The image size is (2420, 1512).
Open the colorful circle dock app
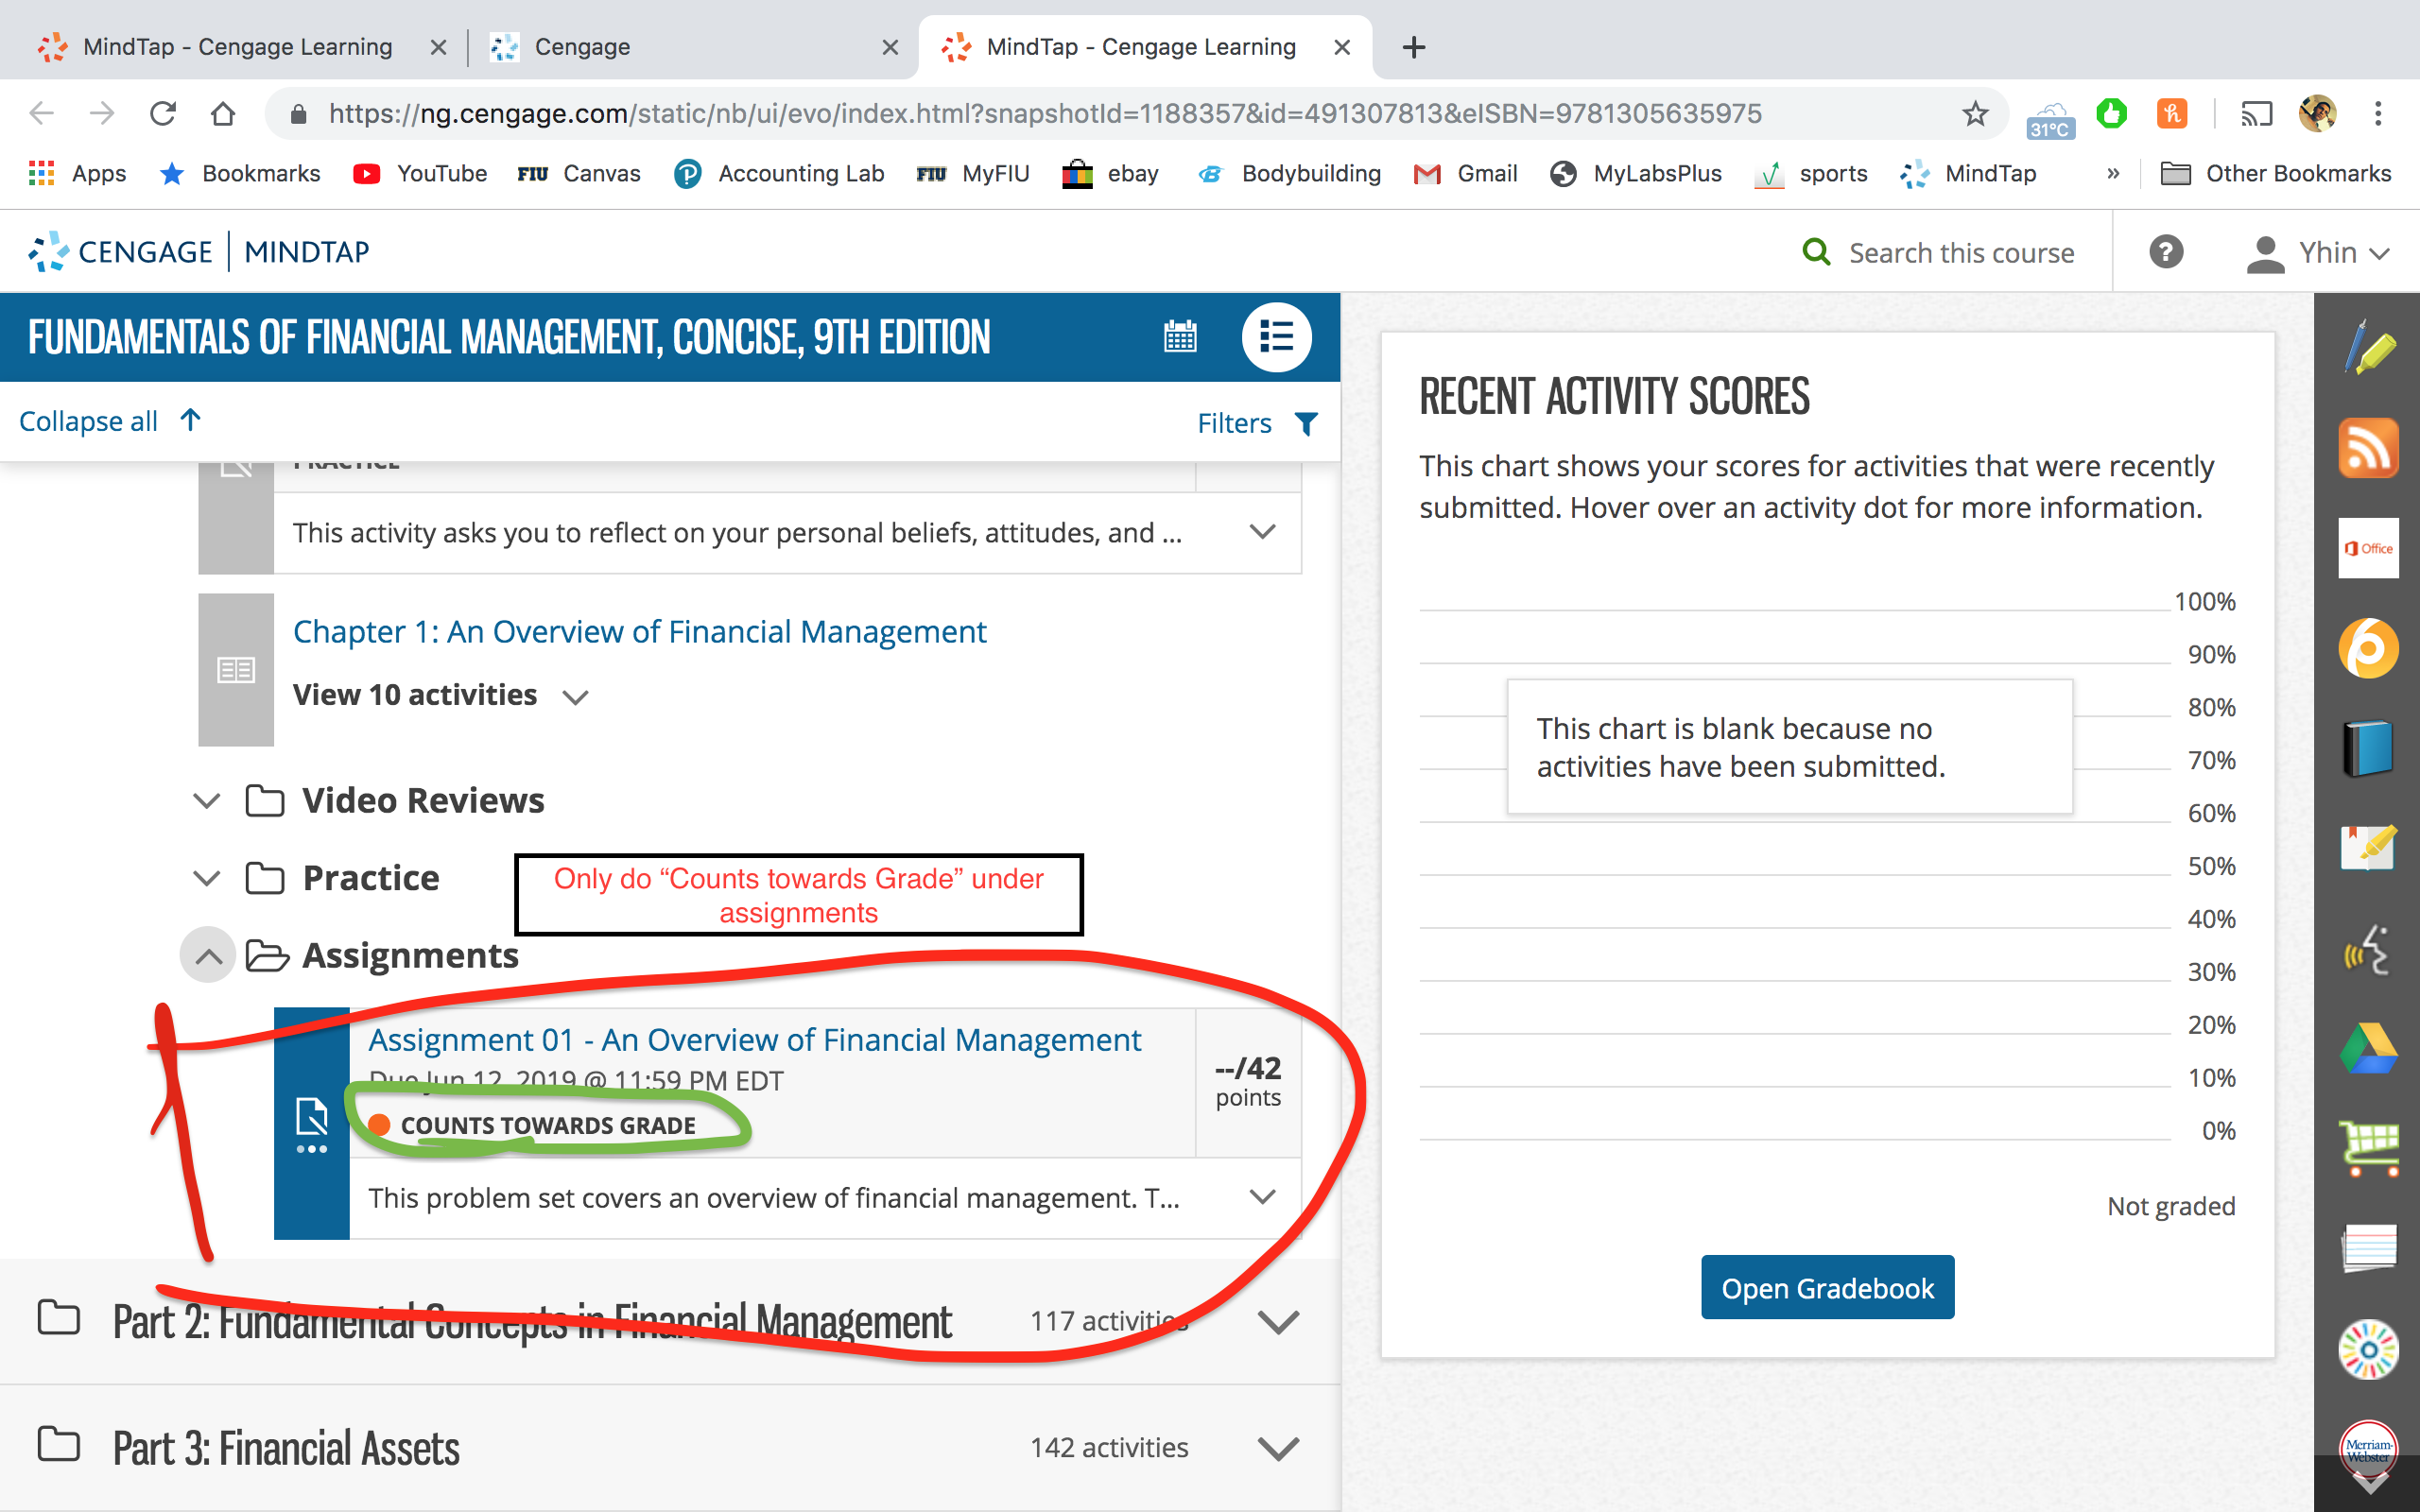click(x=2368, y=1350)
